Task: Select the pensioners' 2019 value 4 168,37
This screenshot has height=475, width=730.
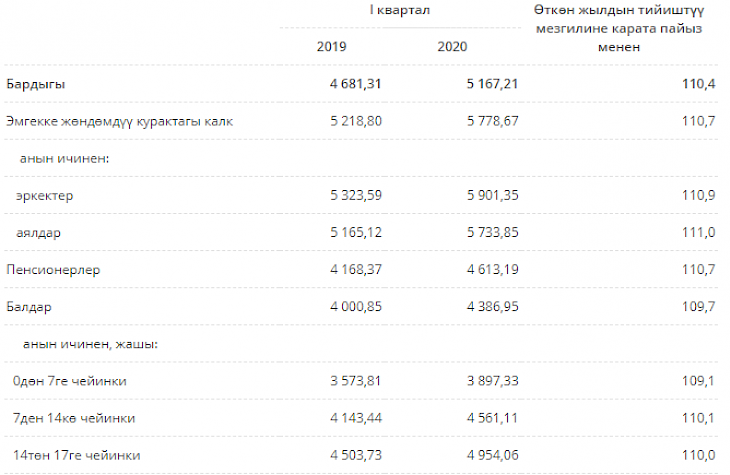Action: coord(355,270)
